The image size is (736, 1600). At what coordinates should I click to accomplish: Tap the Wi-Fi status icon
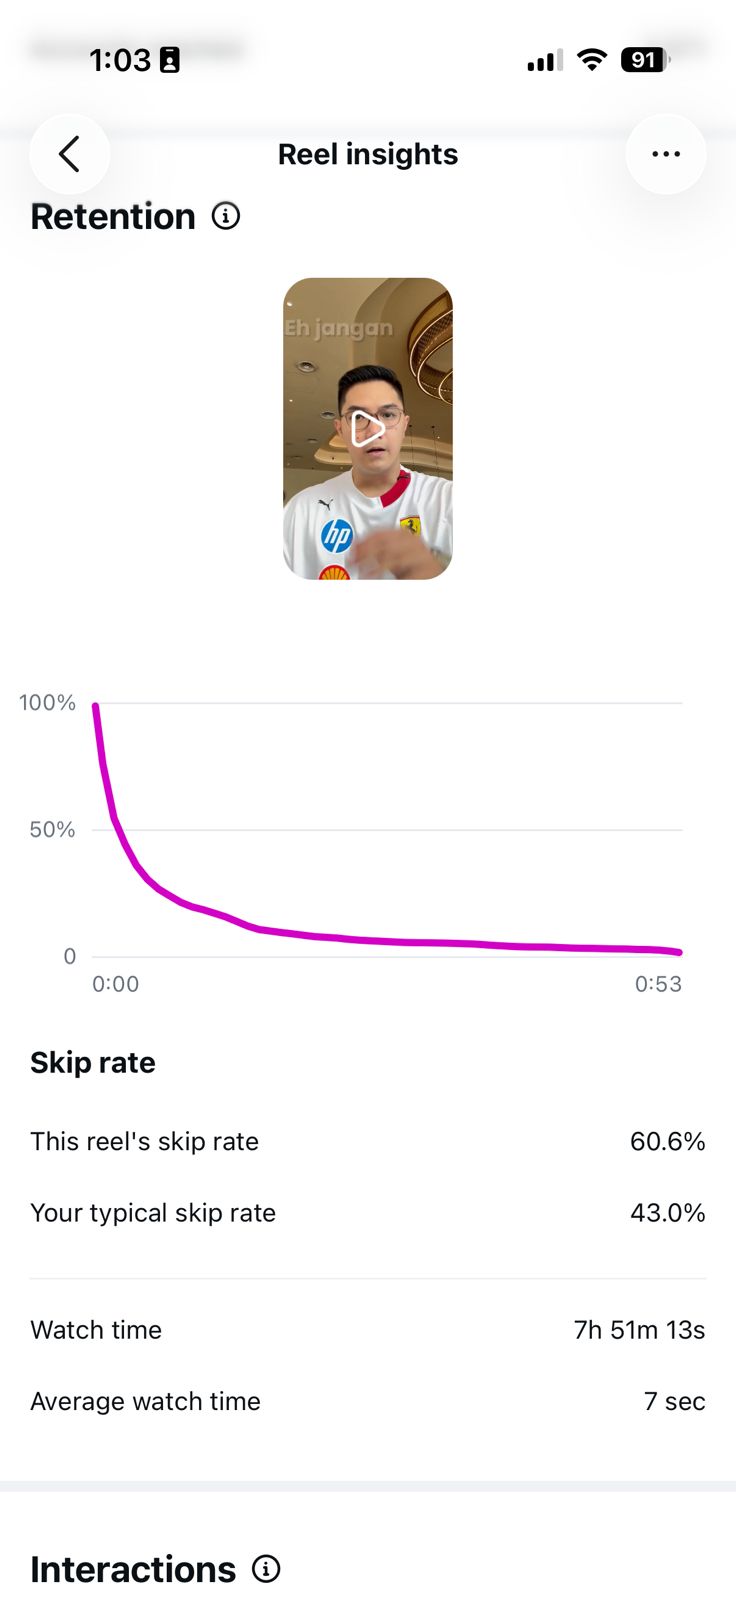[592, 60]
